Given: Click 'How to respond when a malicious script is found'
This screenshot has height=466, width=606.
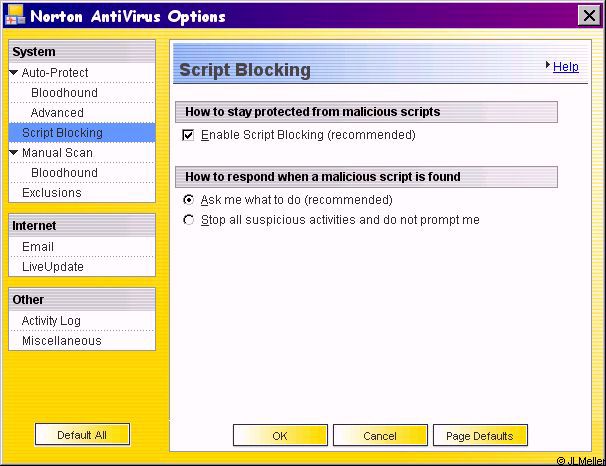Looking at the screenshot, I should click(366, 177).
